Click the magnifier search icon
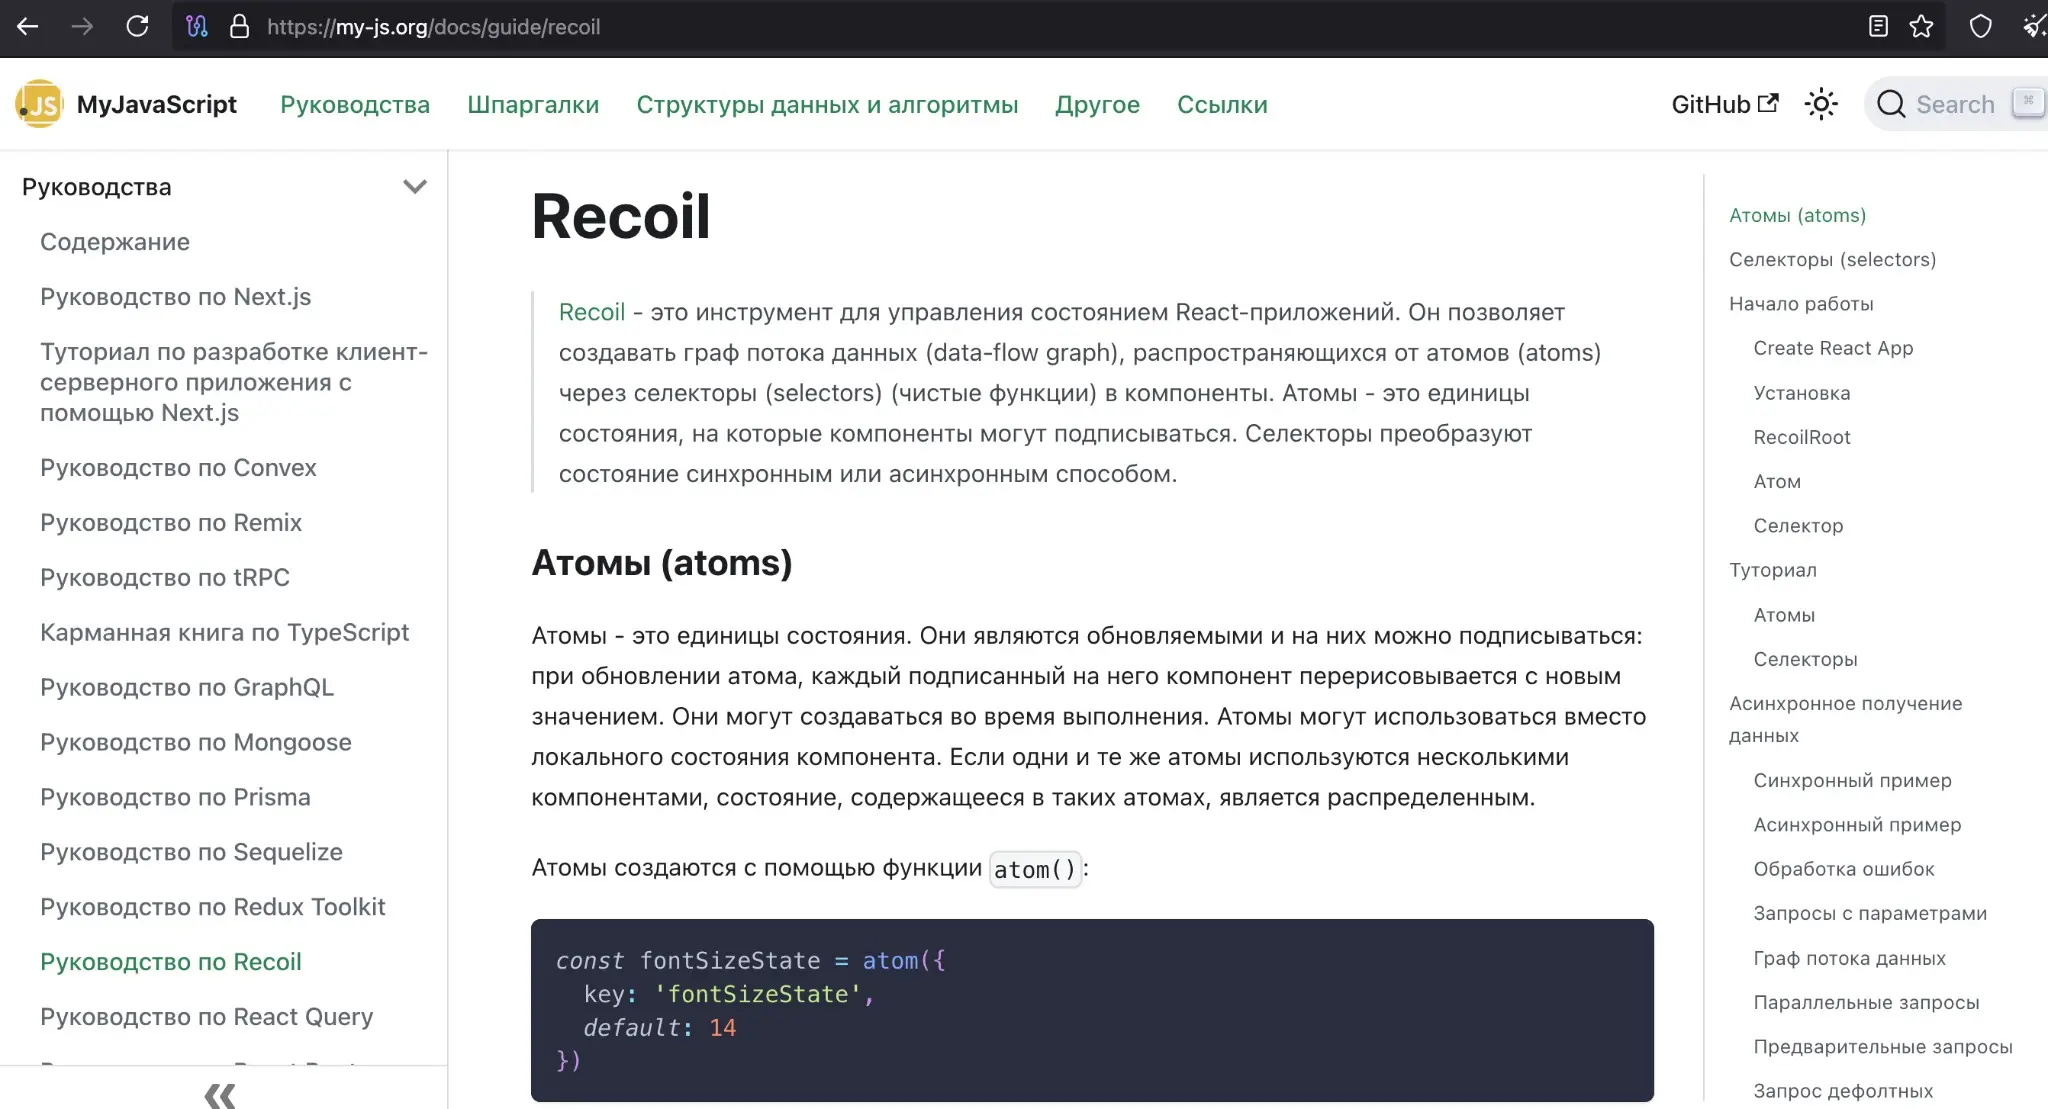2048x1109 pixels. tap(1890, 104)
